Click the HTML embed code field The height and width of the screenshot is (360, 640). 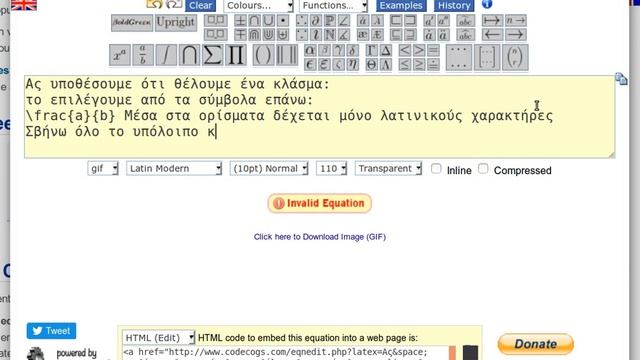(286, 353)
